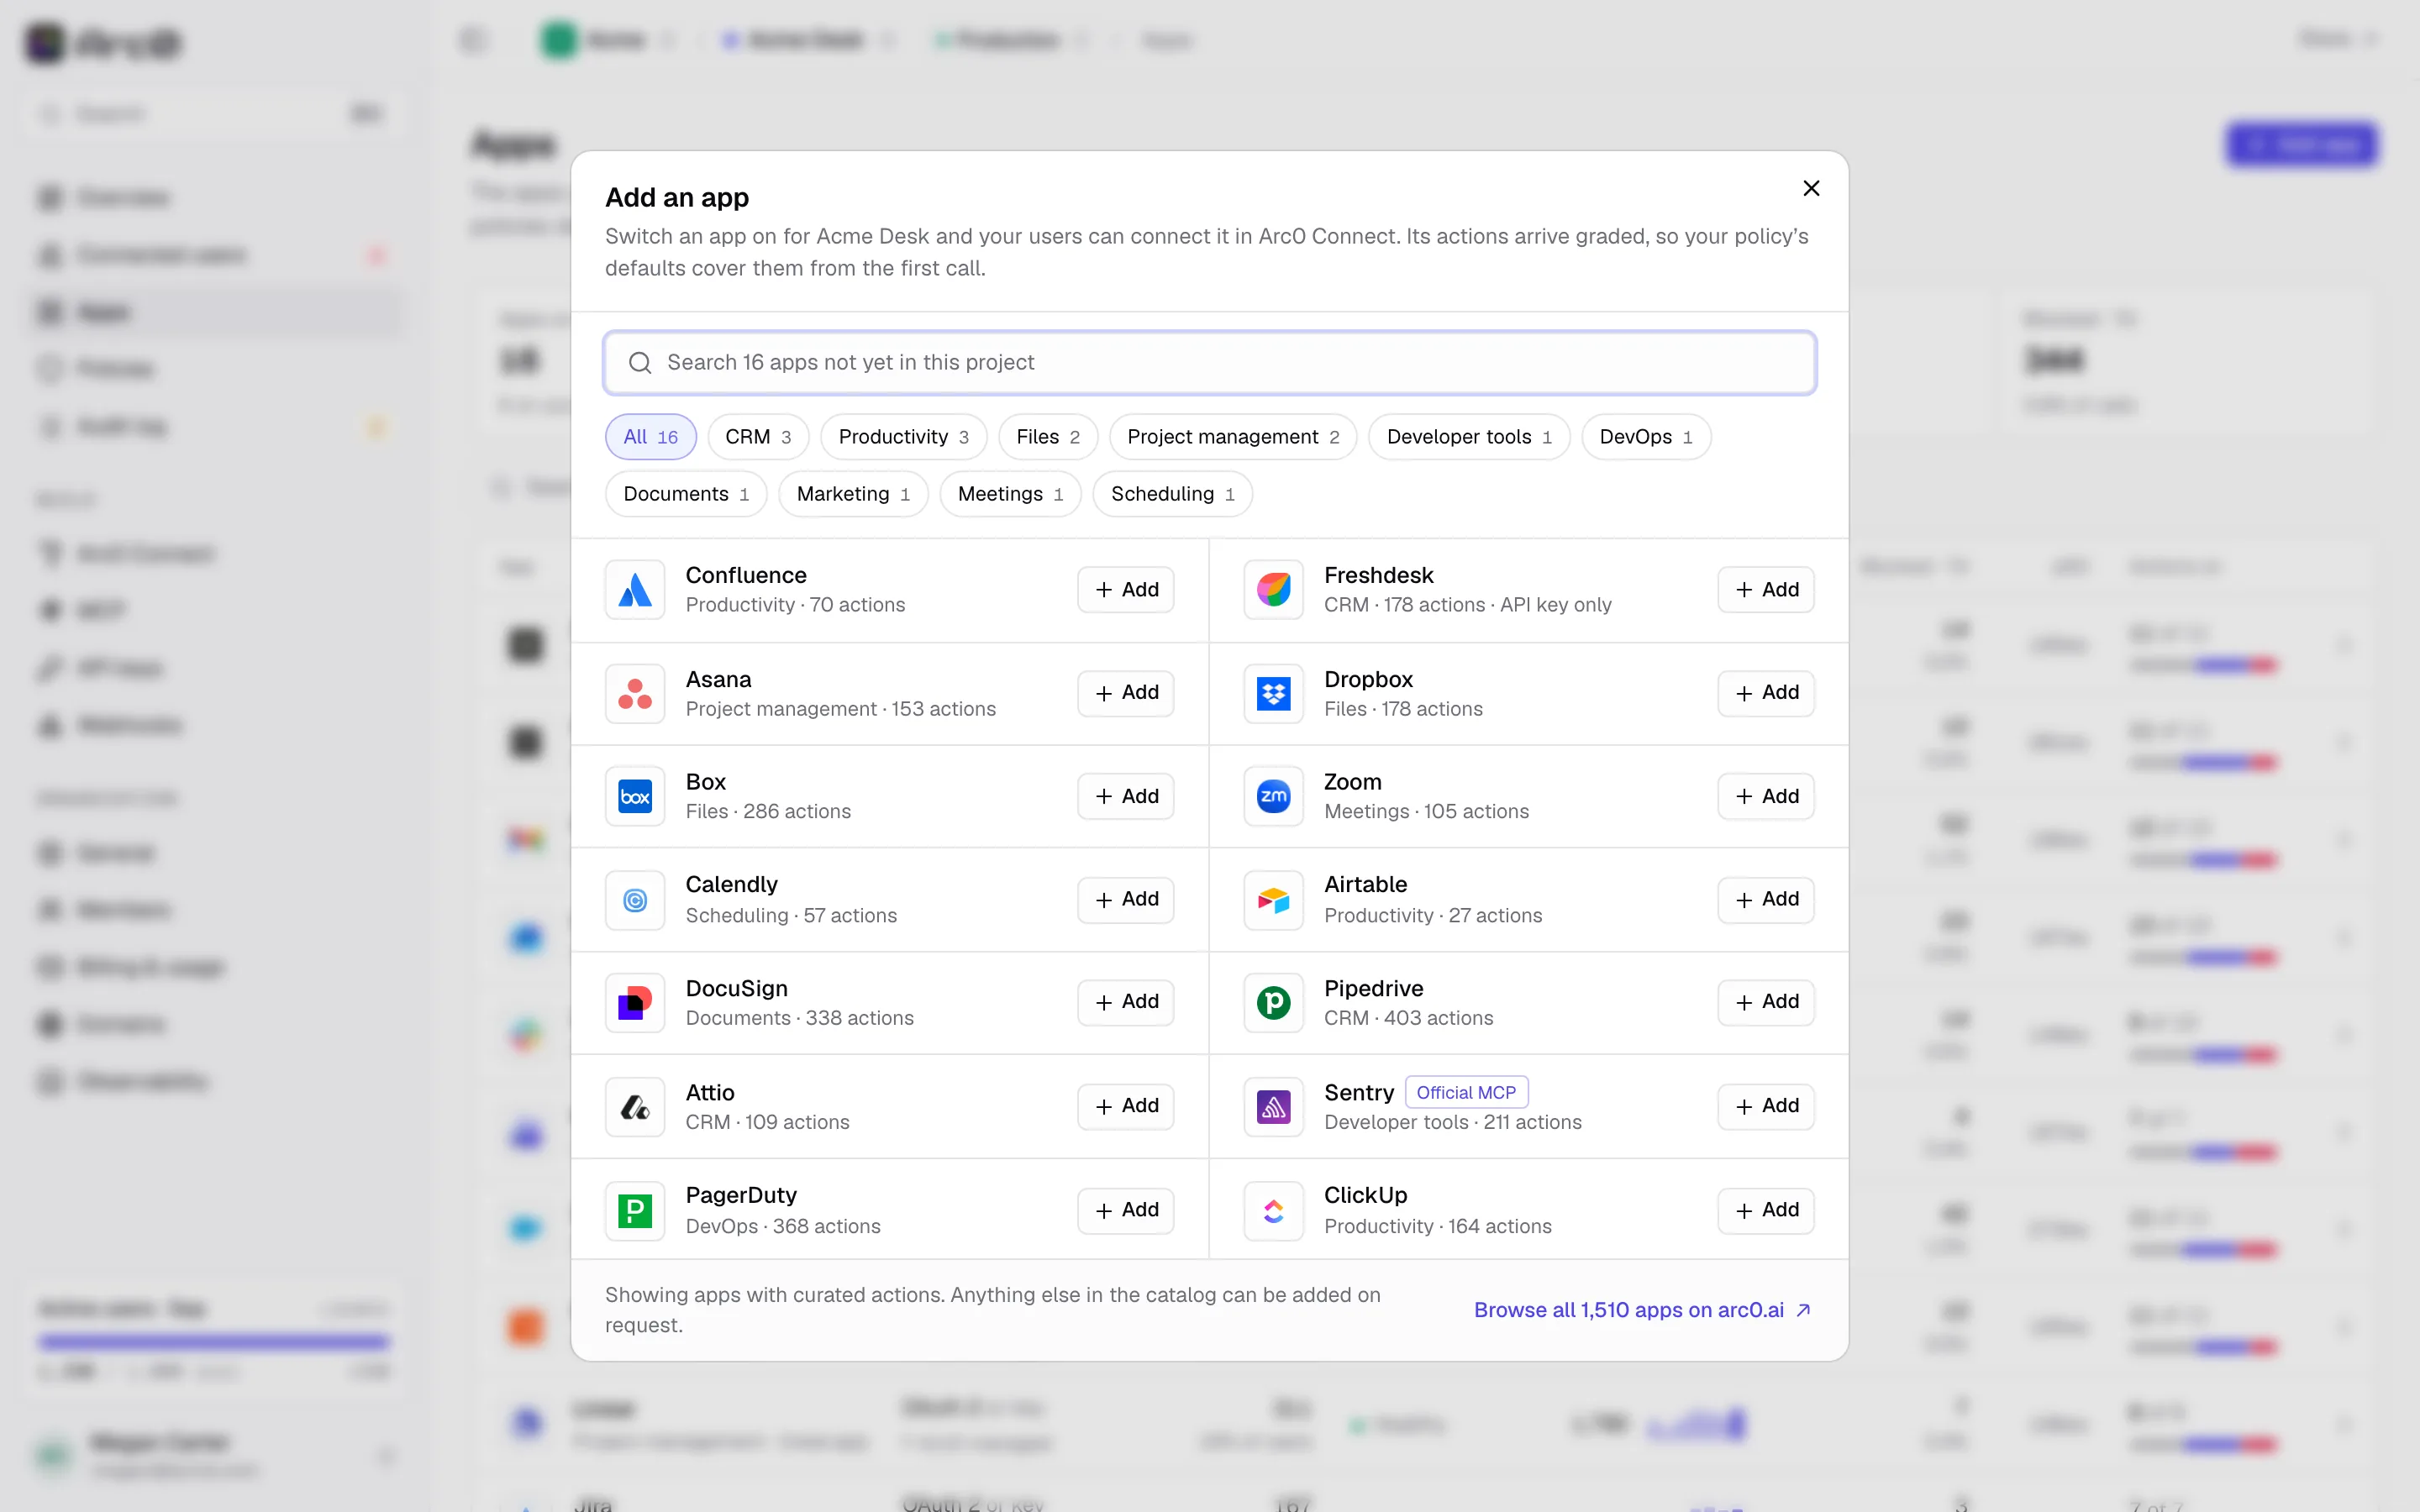Screen dimensions: 2420x1512
Task: Click the DocuSign app logo icon
Action: [635, 1002]
